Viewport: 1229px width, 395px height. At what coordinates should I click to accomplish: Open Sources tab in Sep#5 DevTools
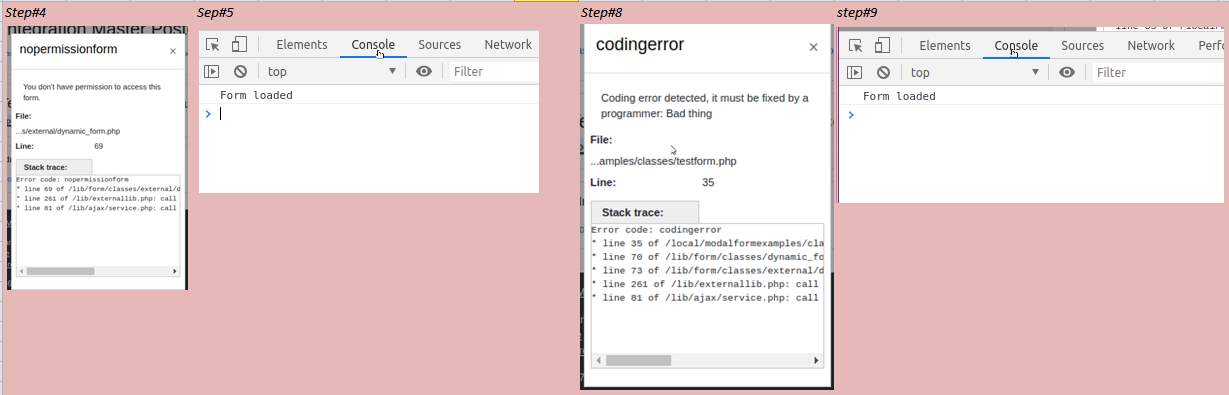click(440, 44)
